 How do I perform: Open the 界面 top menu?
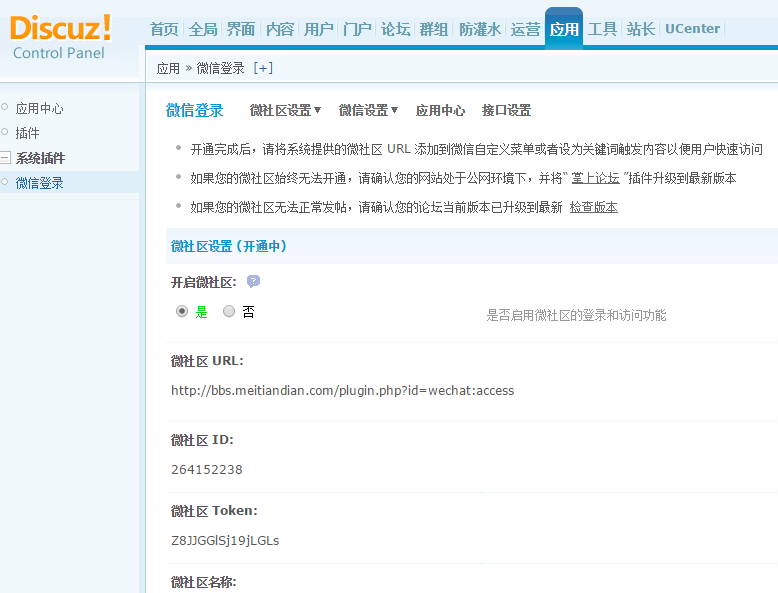click(x=241, y=29)
